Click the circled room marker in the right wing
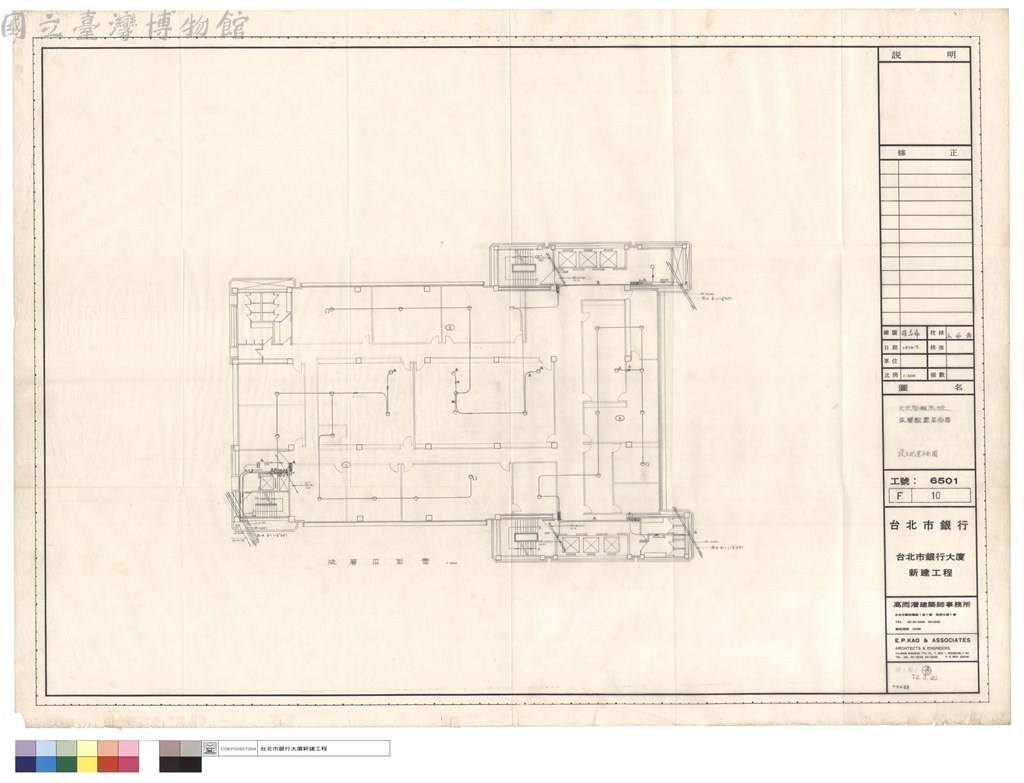This screenshot has width=1024, height=783. (x=620, y=417)
